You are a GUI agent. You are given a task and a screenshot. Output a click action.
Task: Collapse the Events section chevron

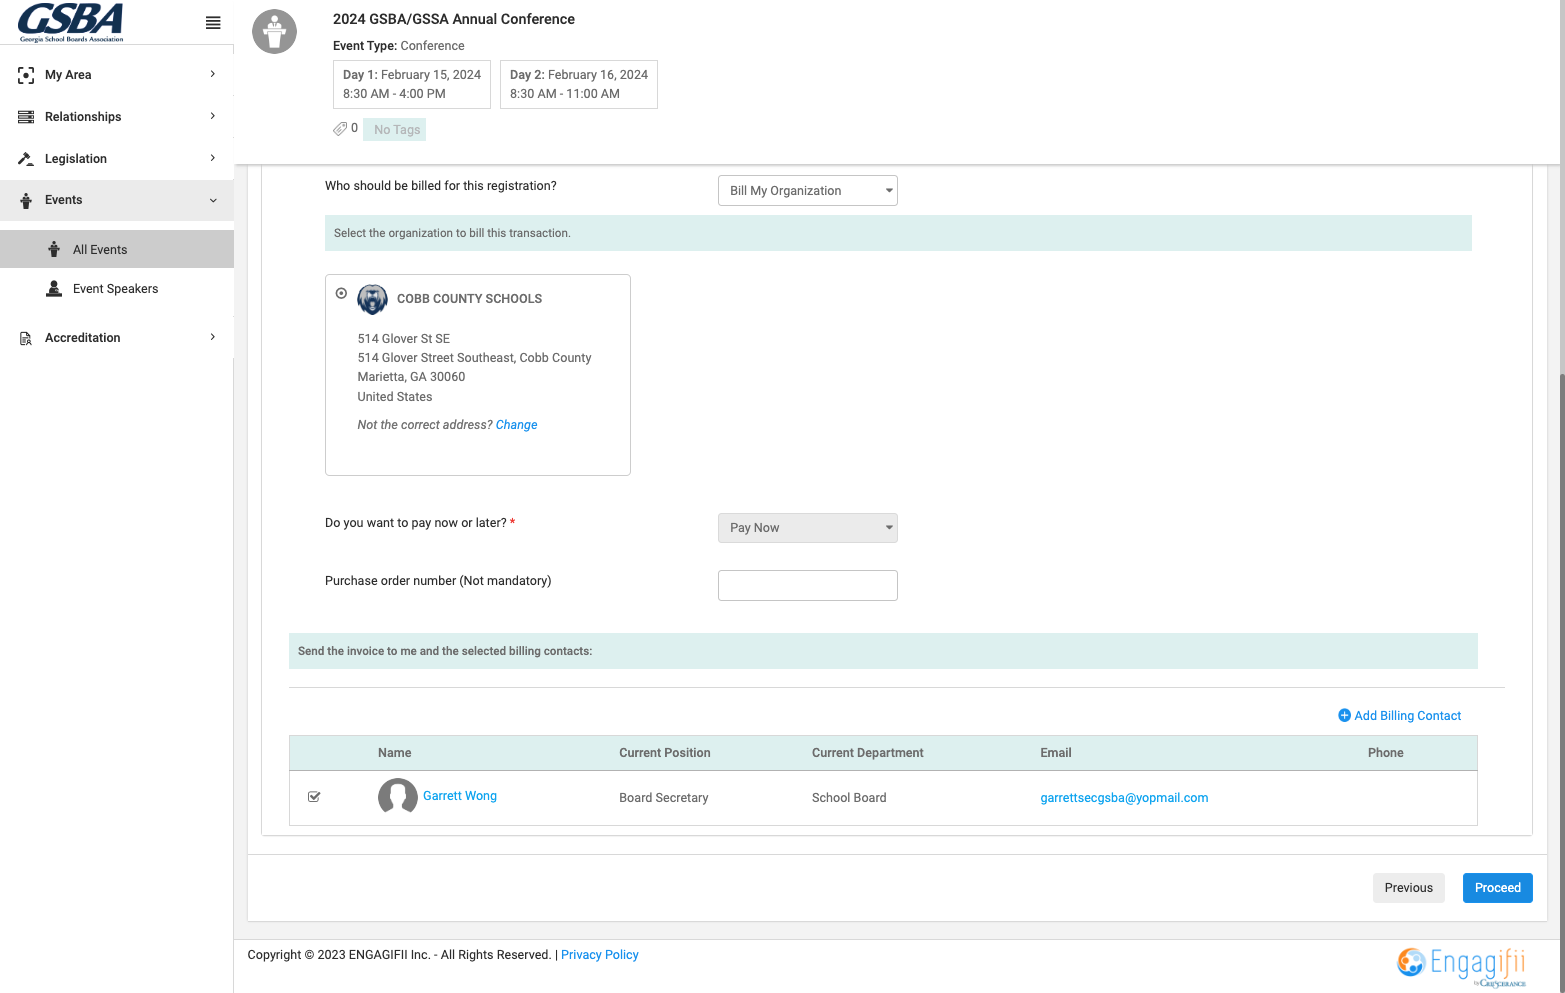click(213, 200)
